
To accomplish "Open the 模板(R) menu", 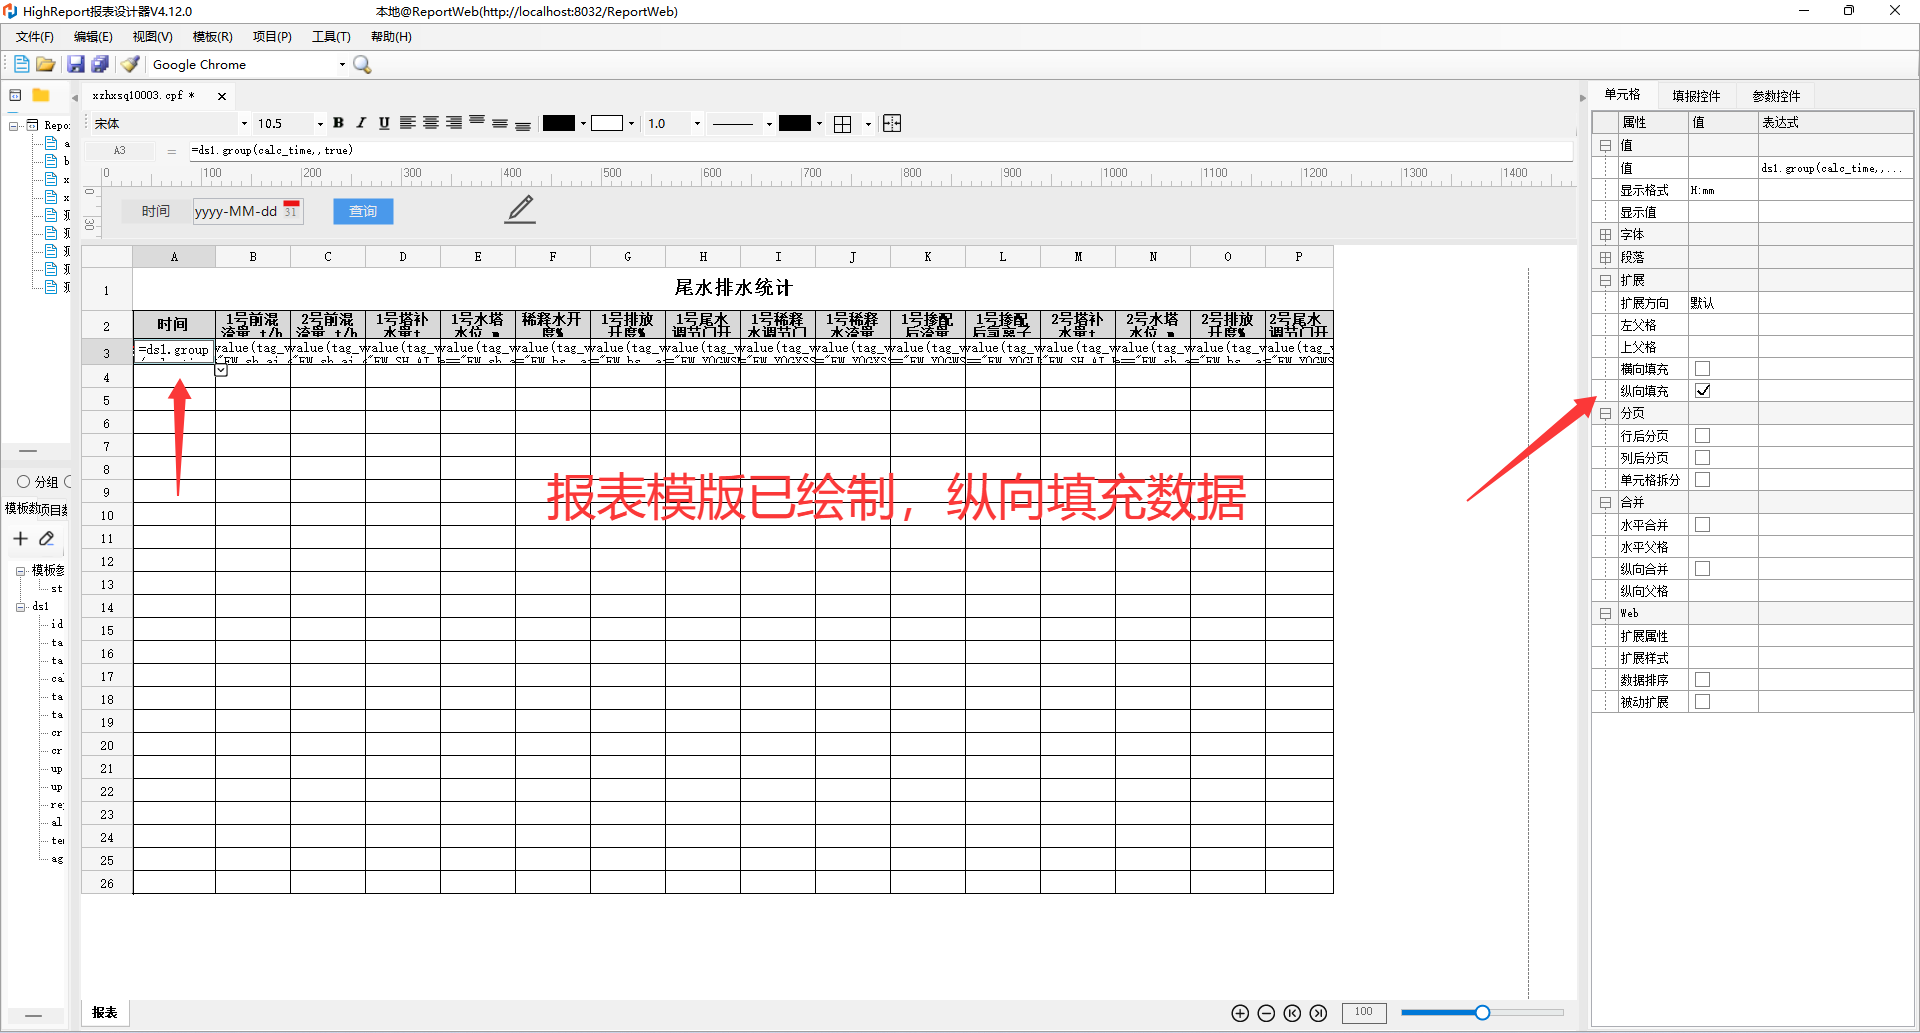I will tap(212, 37).
